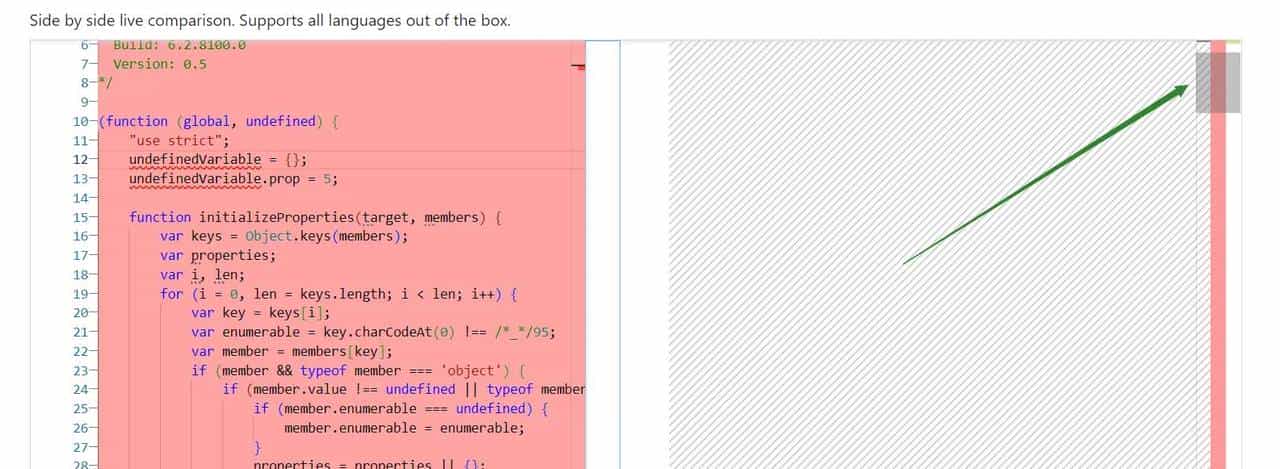Click the gray slider in the diff overview ruler
The image size is (1280, 469).
[x=1217, y=82]
